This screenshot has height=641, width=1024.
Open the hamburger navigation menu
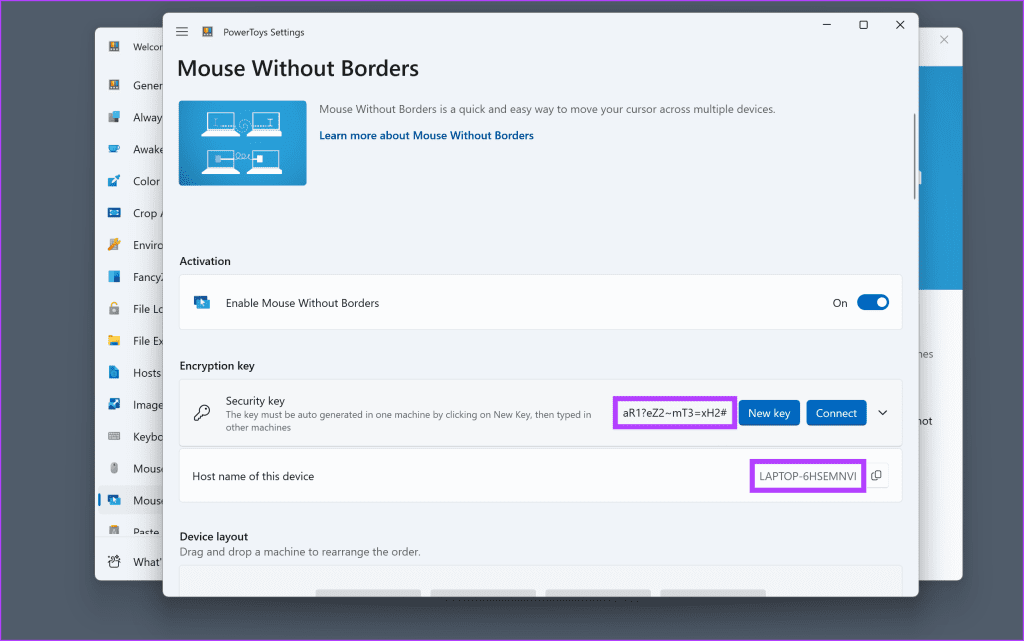[x=182, y=31]
